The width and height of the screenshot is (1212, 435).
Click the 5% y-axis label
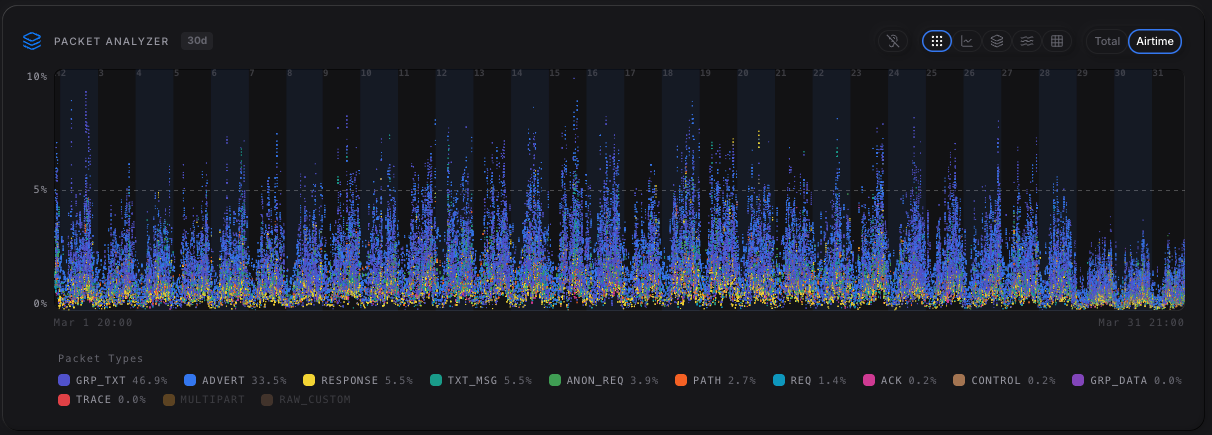40,189
